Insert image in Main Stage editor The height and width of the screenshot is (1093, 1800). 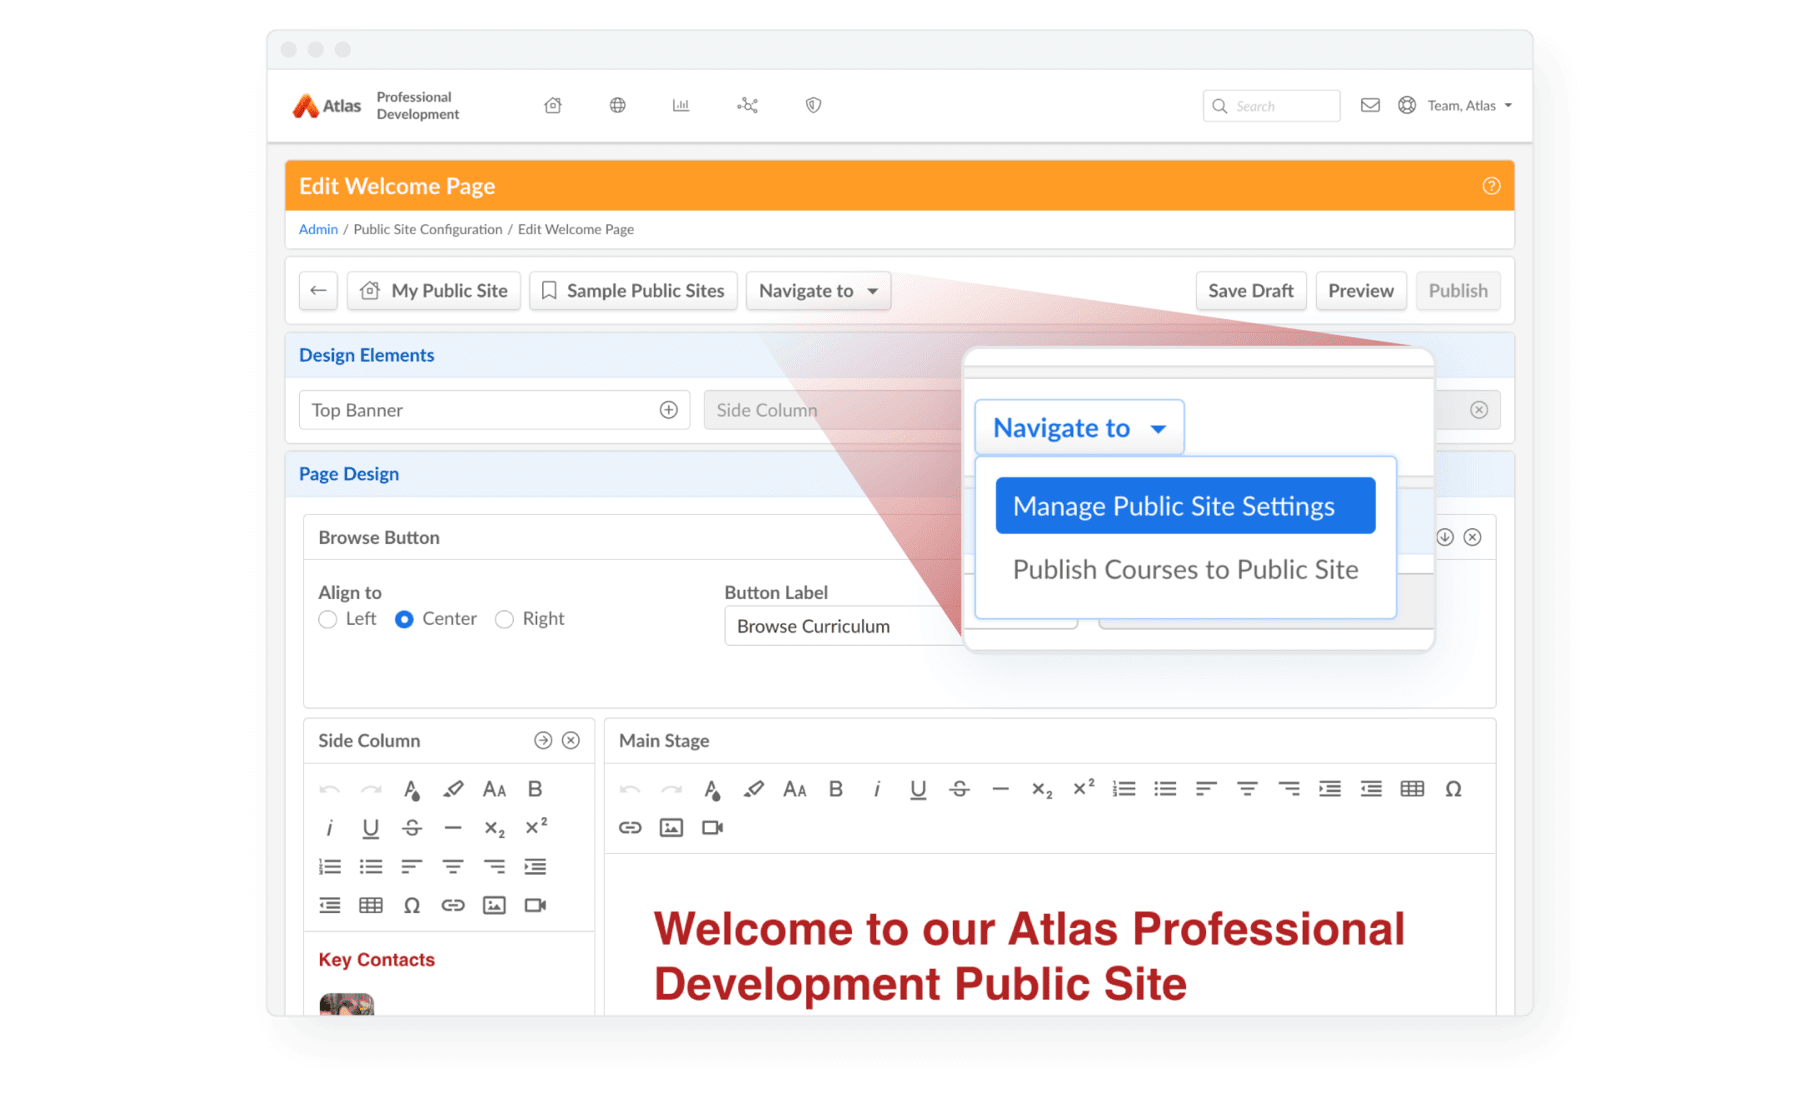coord(671,827)
